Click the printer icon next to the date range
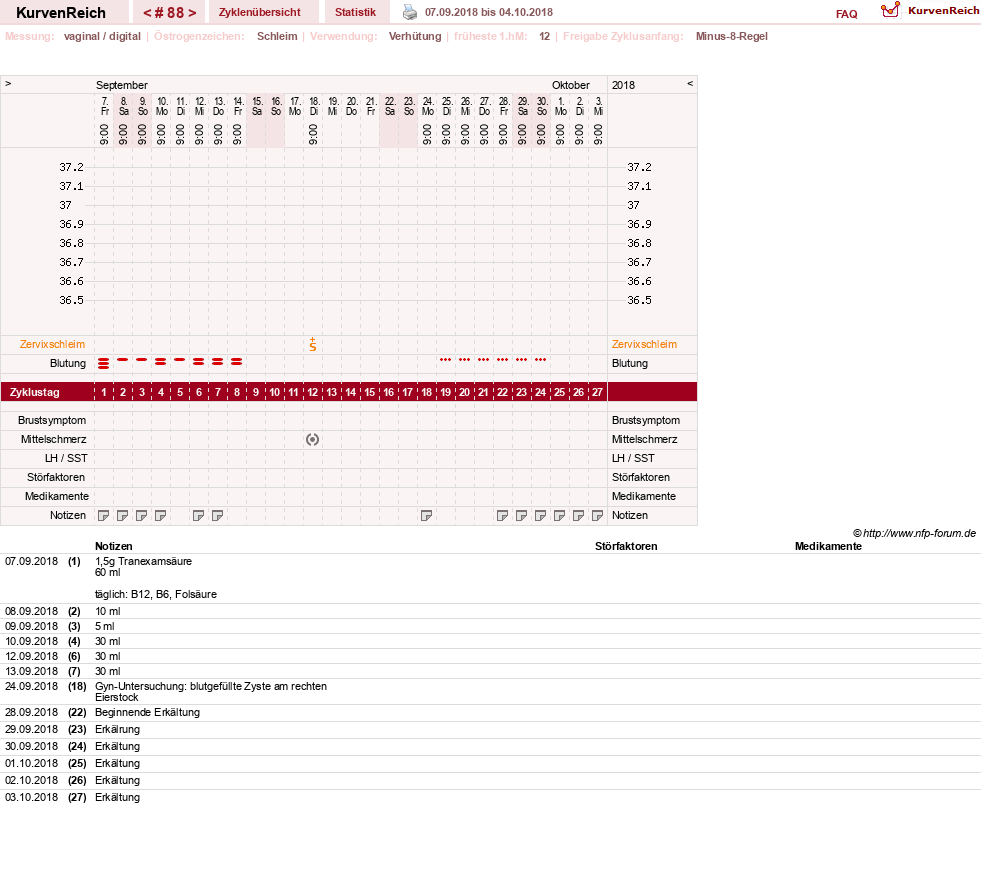 point(410,12)
